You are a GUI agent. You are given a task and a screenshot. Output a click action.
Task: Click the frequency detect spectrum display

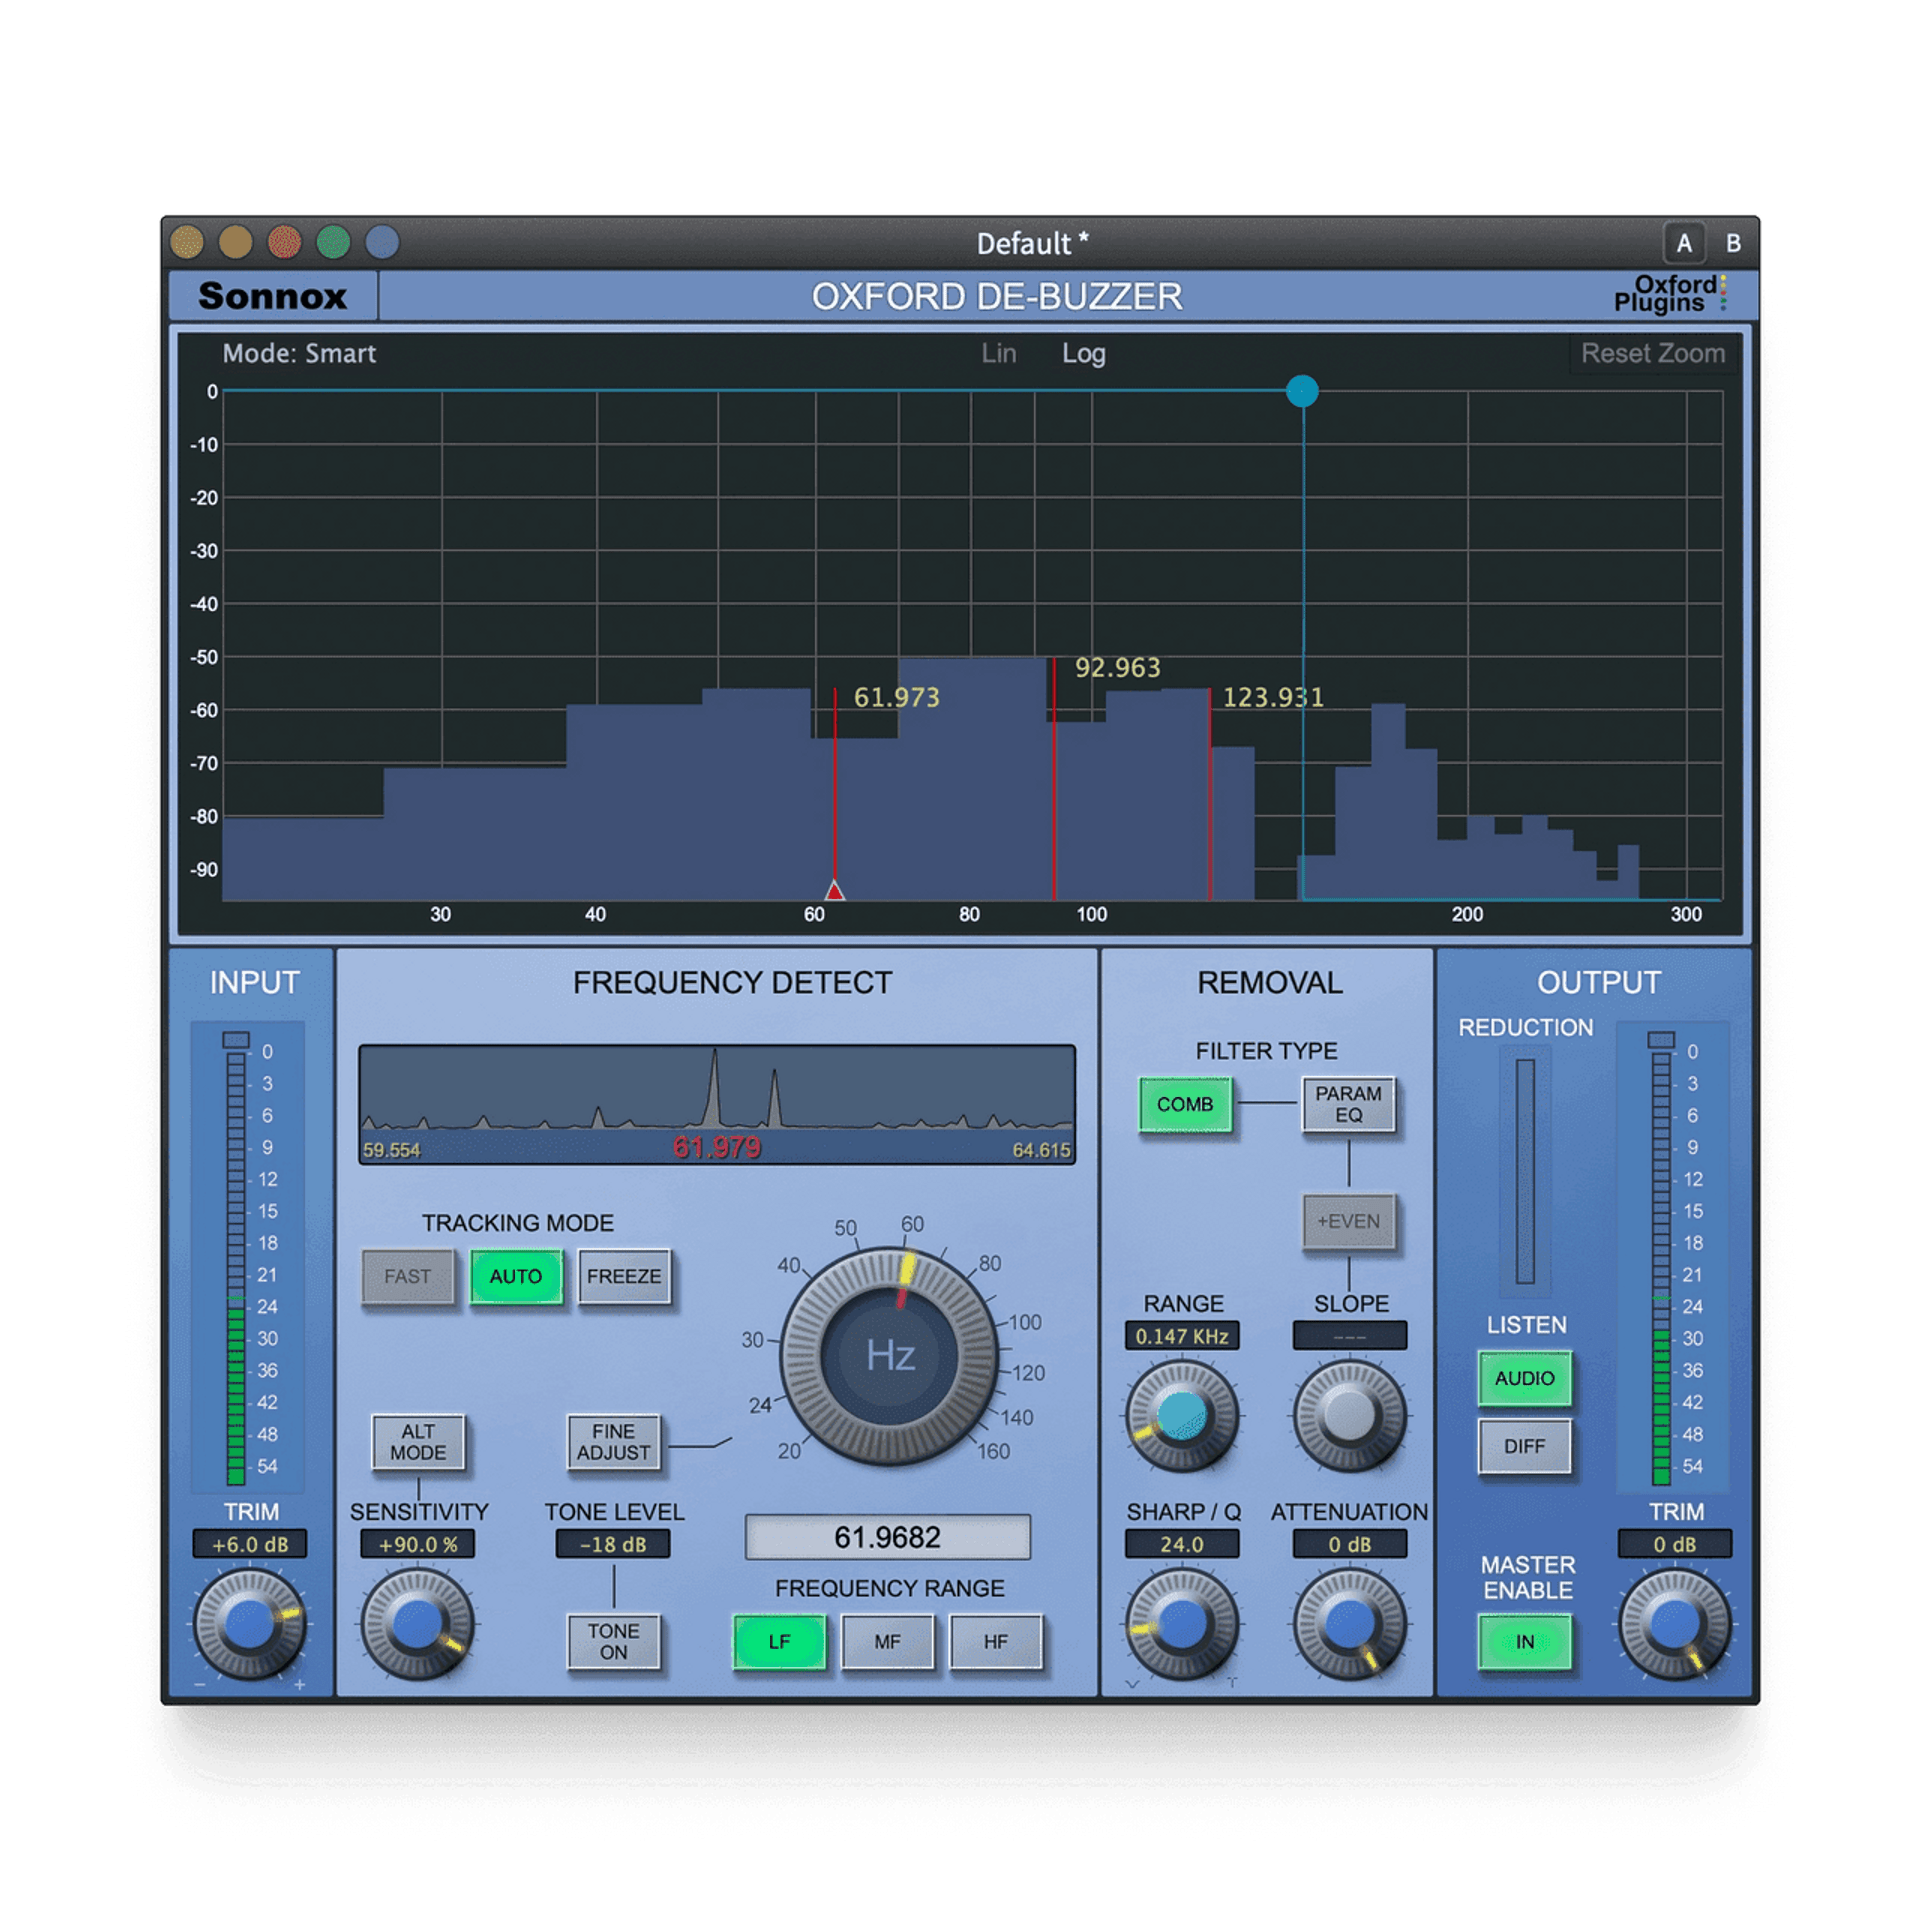pyautogui.click(x=717, y=1104)
